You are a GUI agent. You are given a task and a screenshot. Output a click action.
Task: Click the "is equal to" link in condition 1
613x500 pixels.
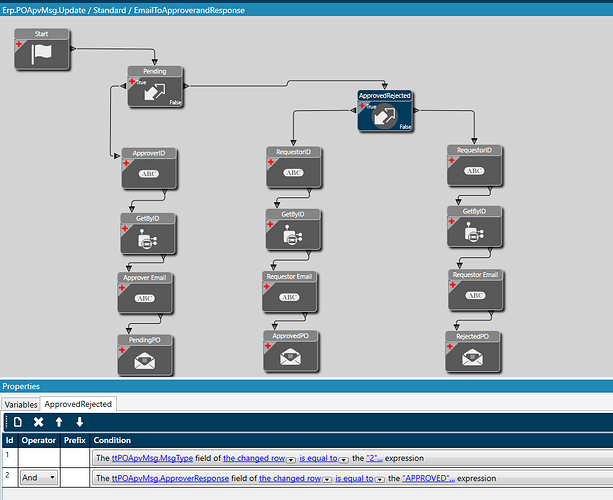tap(318, 458)
